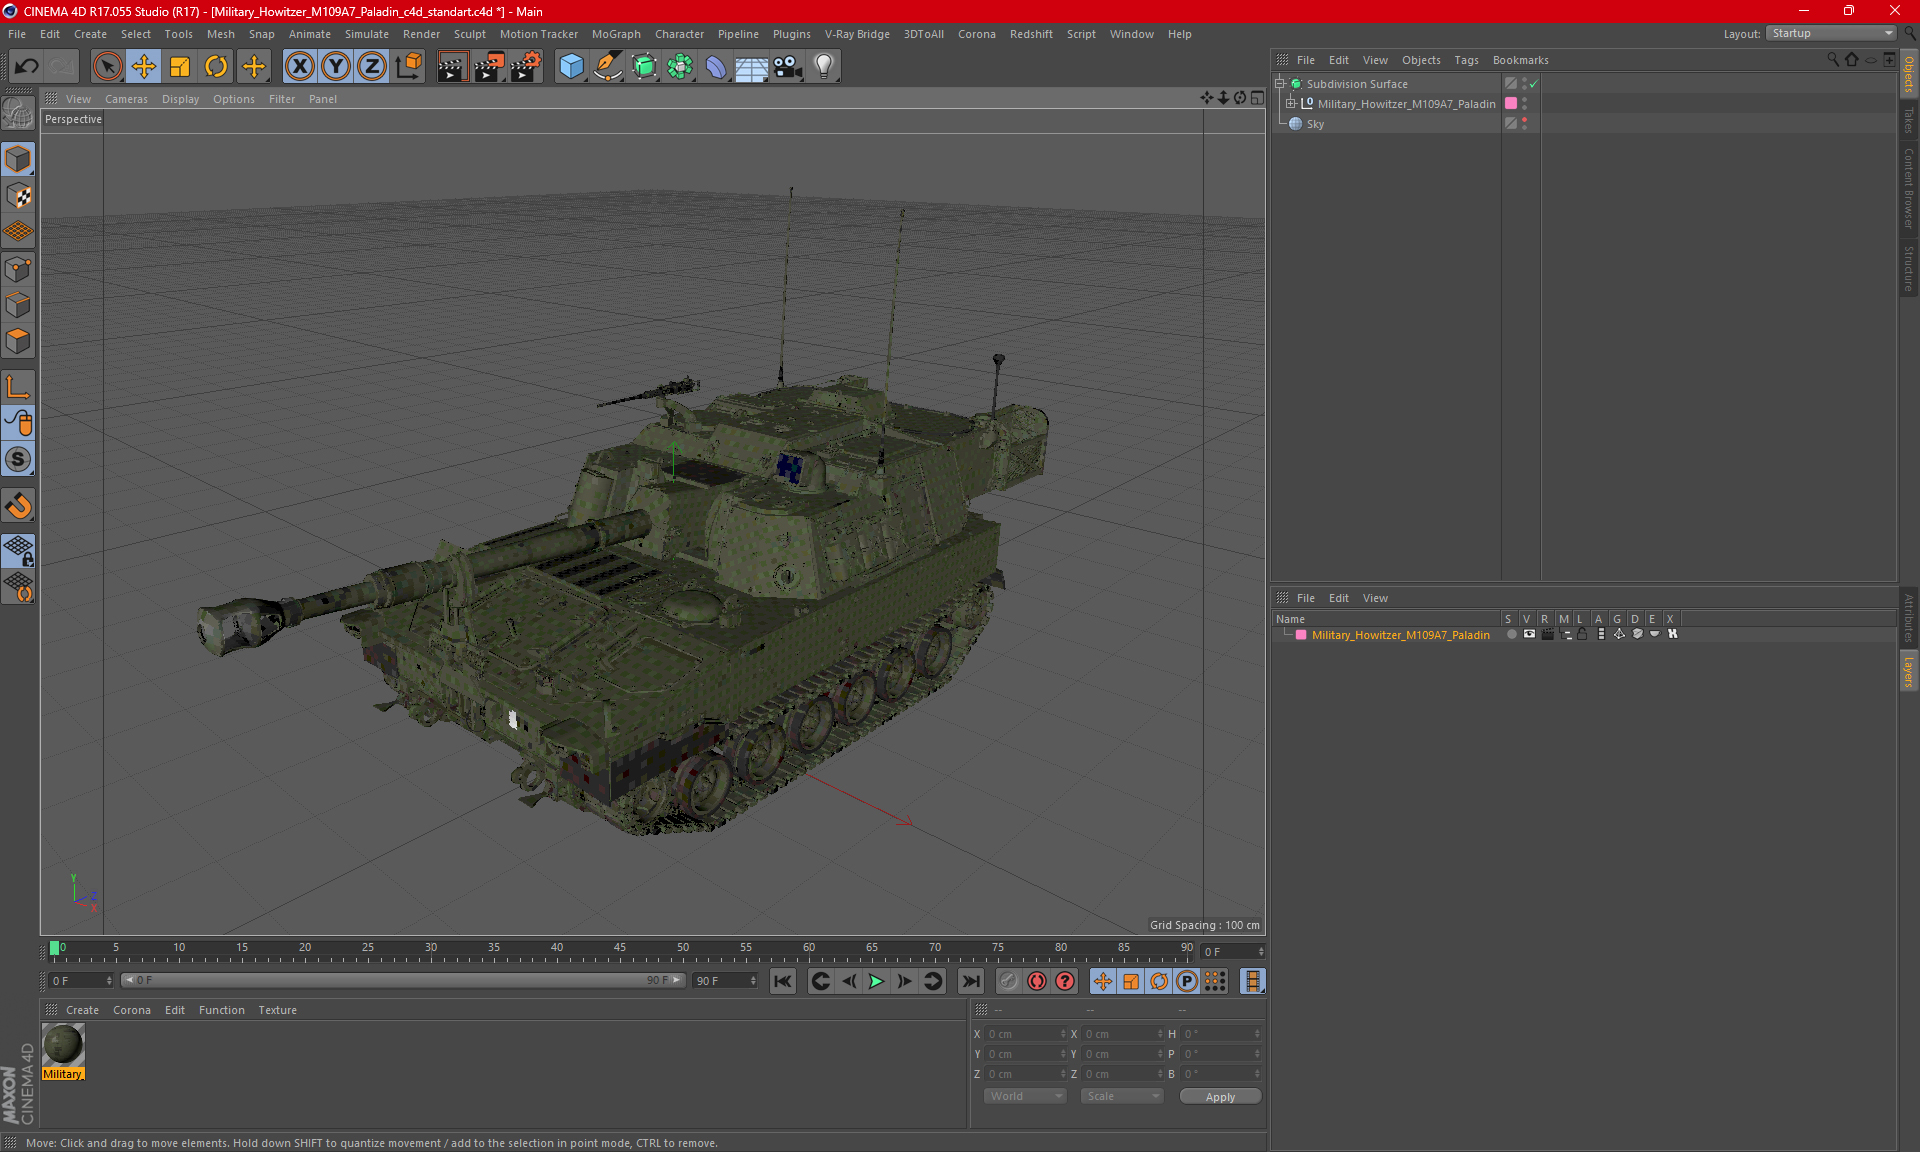Open the viewport Cameras menu

point(126,99)
